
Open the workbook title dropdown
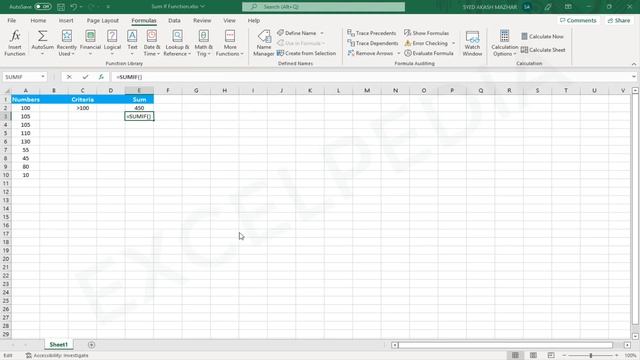click(x=202, y=7)
